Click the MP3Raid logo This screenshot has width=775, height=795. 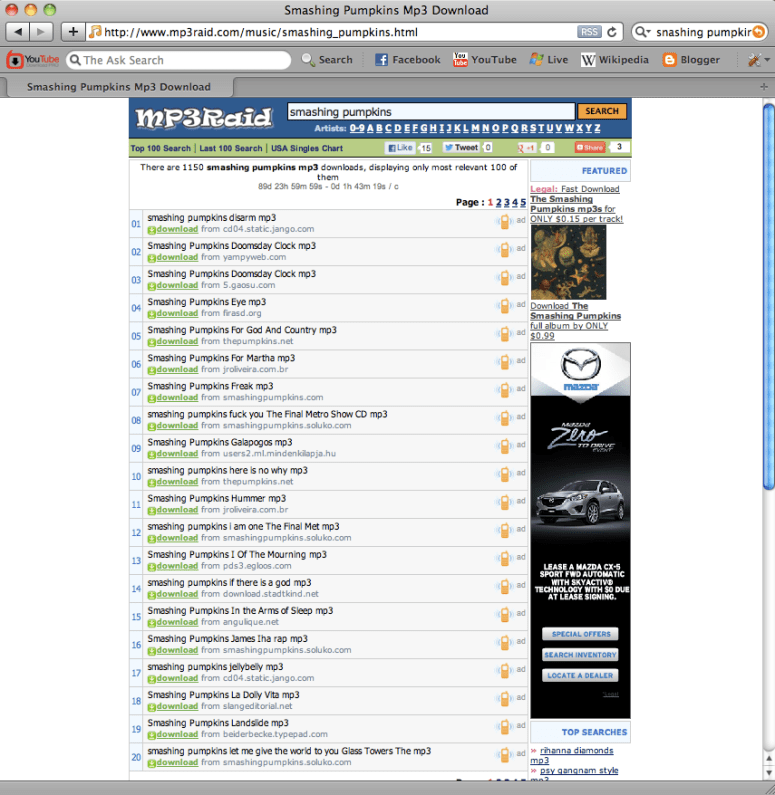(204, 118)
